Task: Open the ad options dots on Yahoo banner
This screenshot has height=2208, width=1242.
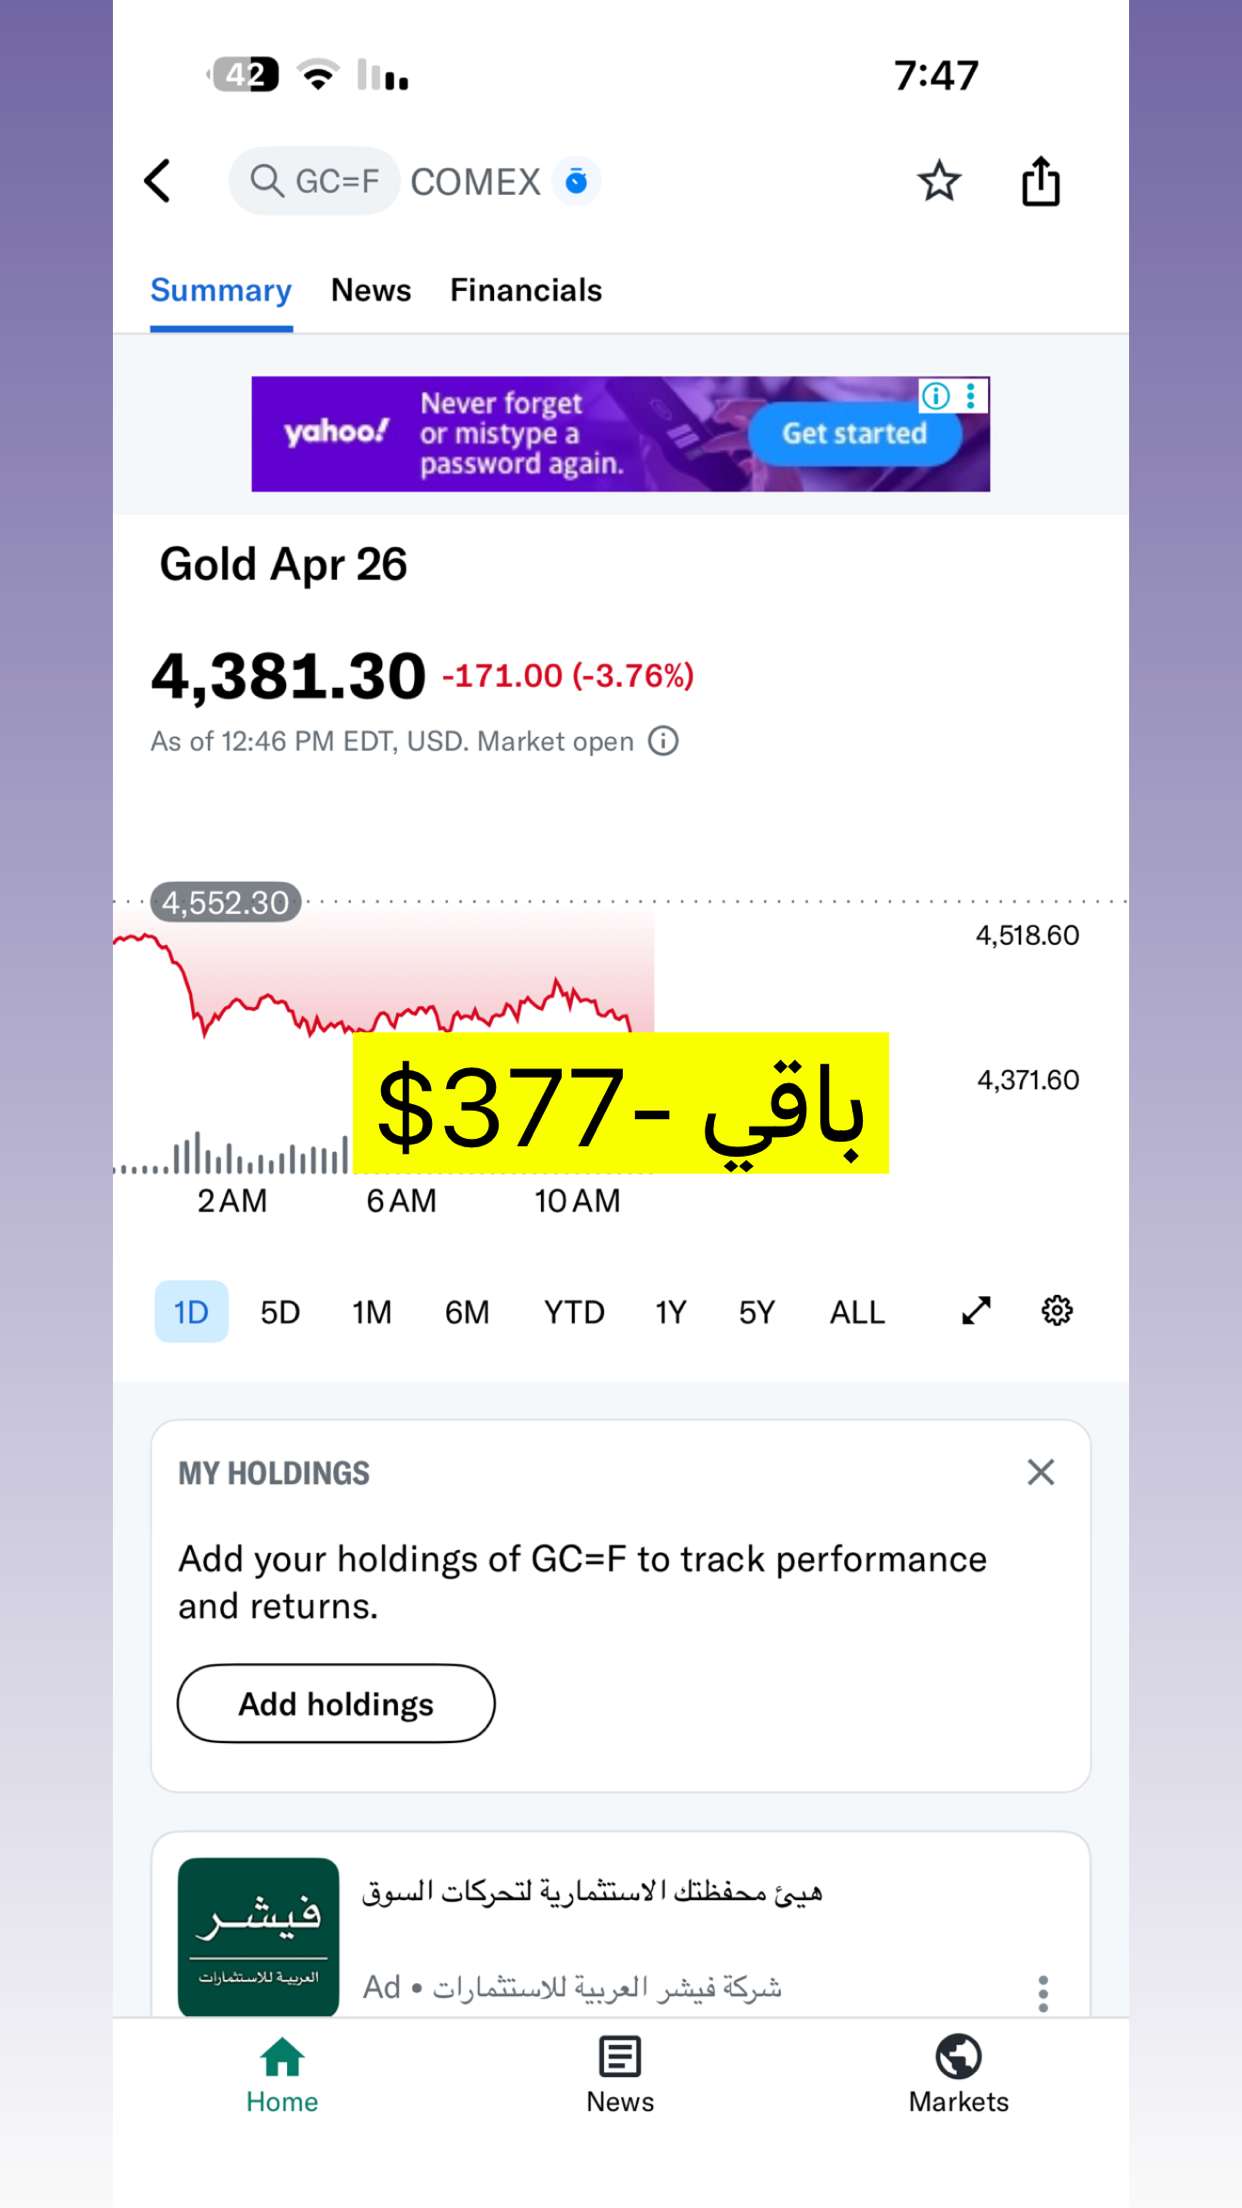Action: pos(971,396)
